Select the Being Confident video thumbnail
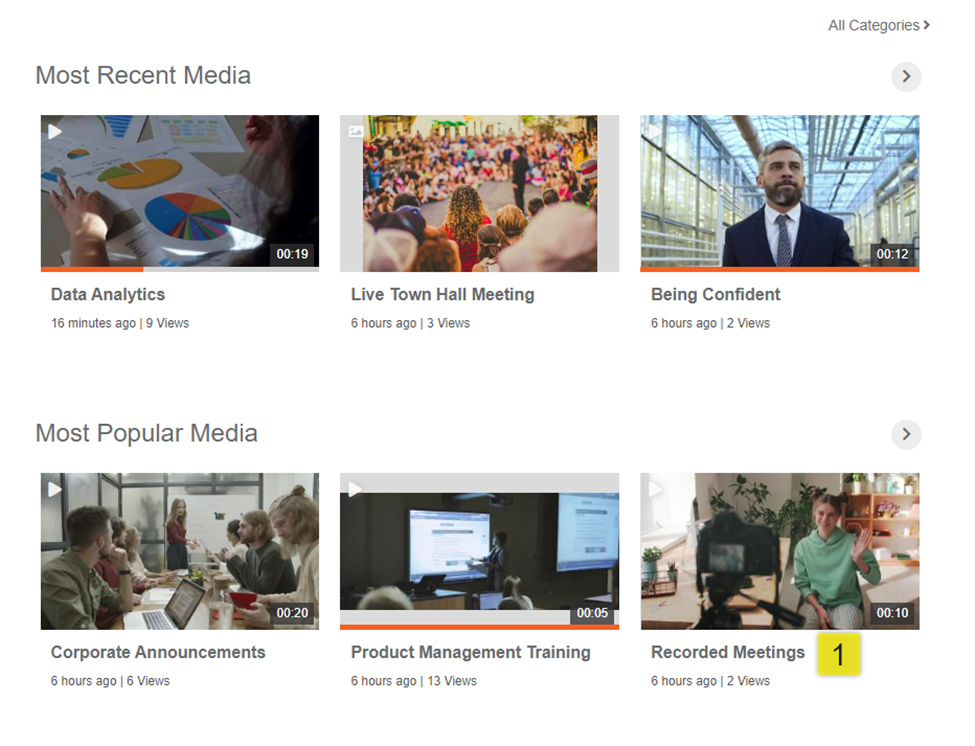The width and height of the screenshot is (975, 746). [779, 192]
